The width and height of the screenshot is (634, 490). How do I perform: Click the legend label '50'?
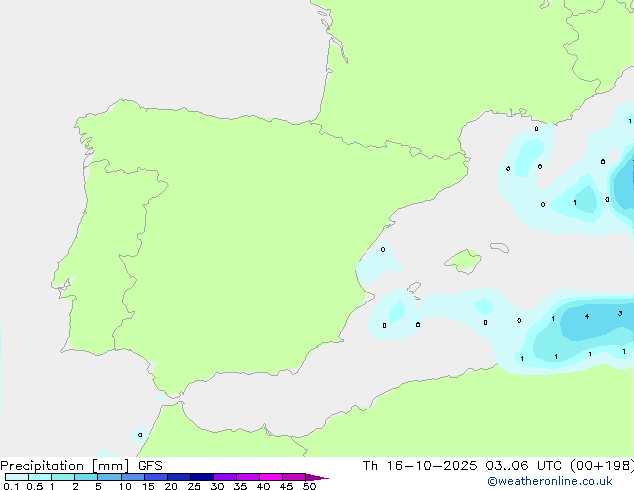[309, 486]
